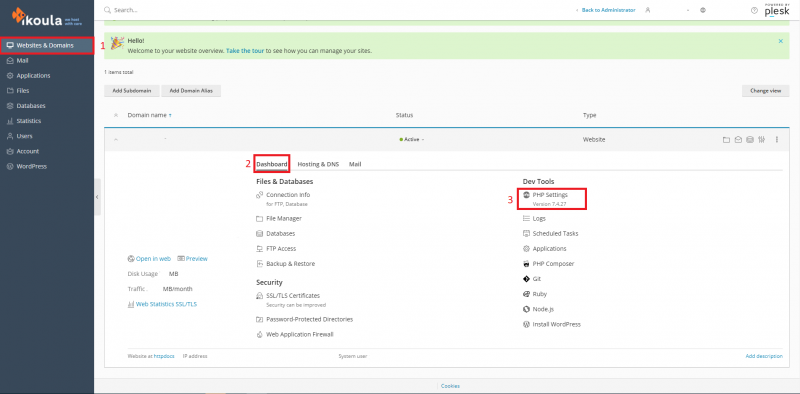Switch to the Hosting & DNS tab

point(318,164)
